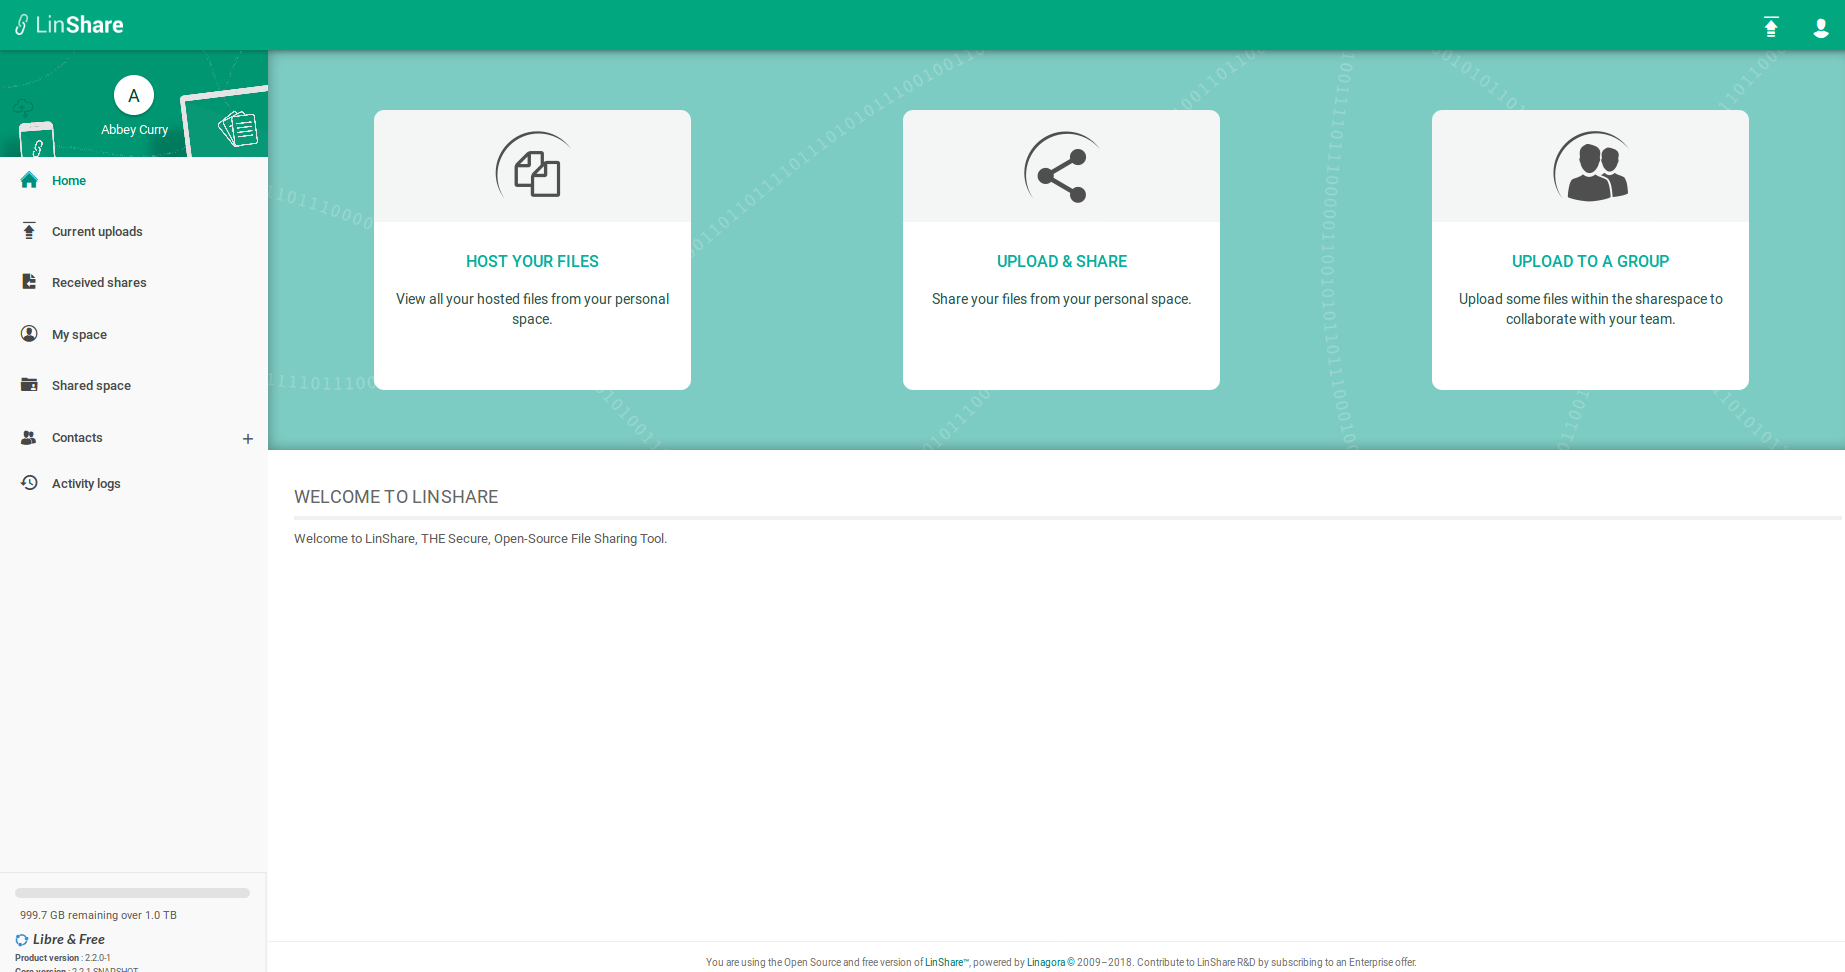Viewport: 1845px width, 972px height.
Task: Click the WELCOME TO LINSHARE heading
Action: click(396, 497)
